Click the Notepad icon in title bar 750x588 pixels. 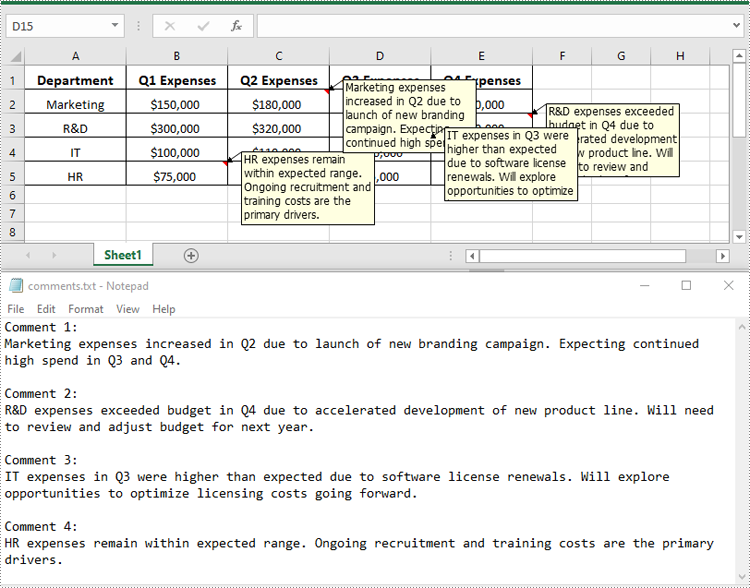pyautogui.click(x=16, y=286)
